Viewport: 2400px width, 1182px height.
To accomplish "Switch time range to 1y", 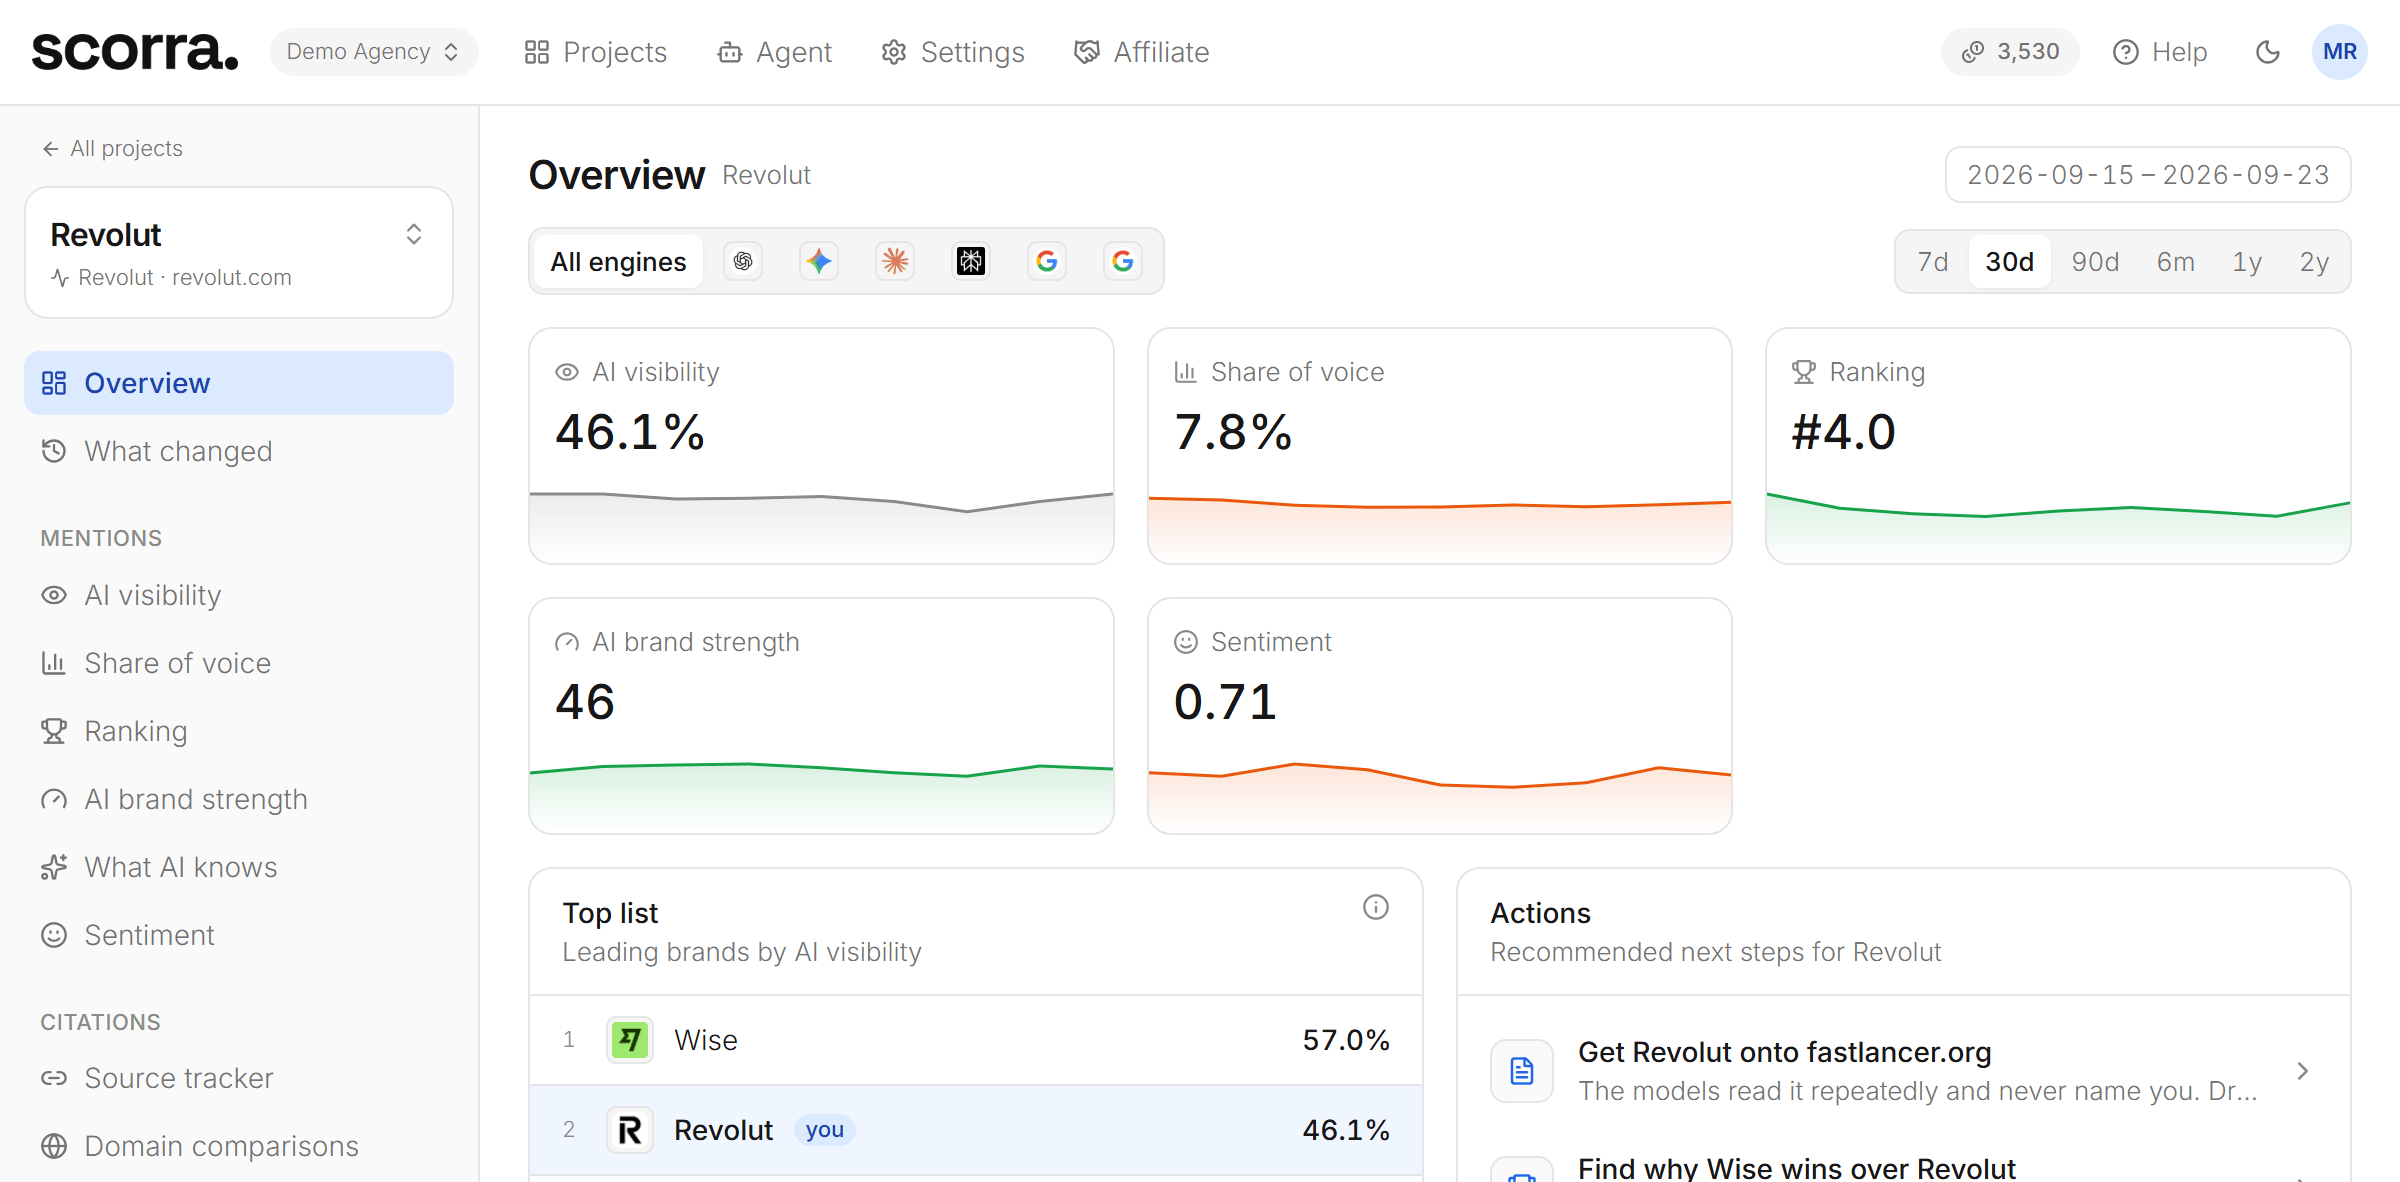I will tap(2247, 262).
